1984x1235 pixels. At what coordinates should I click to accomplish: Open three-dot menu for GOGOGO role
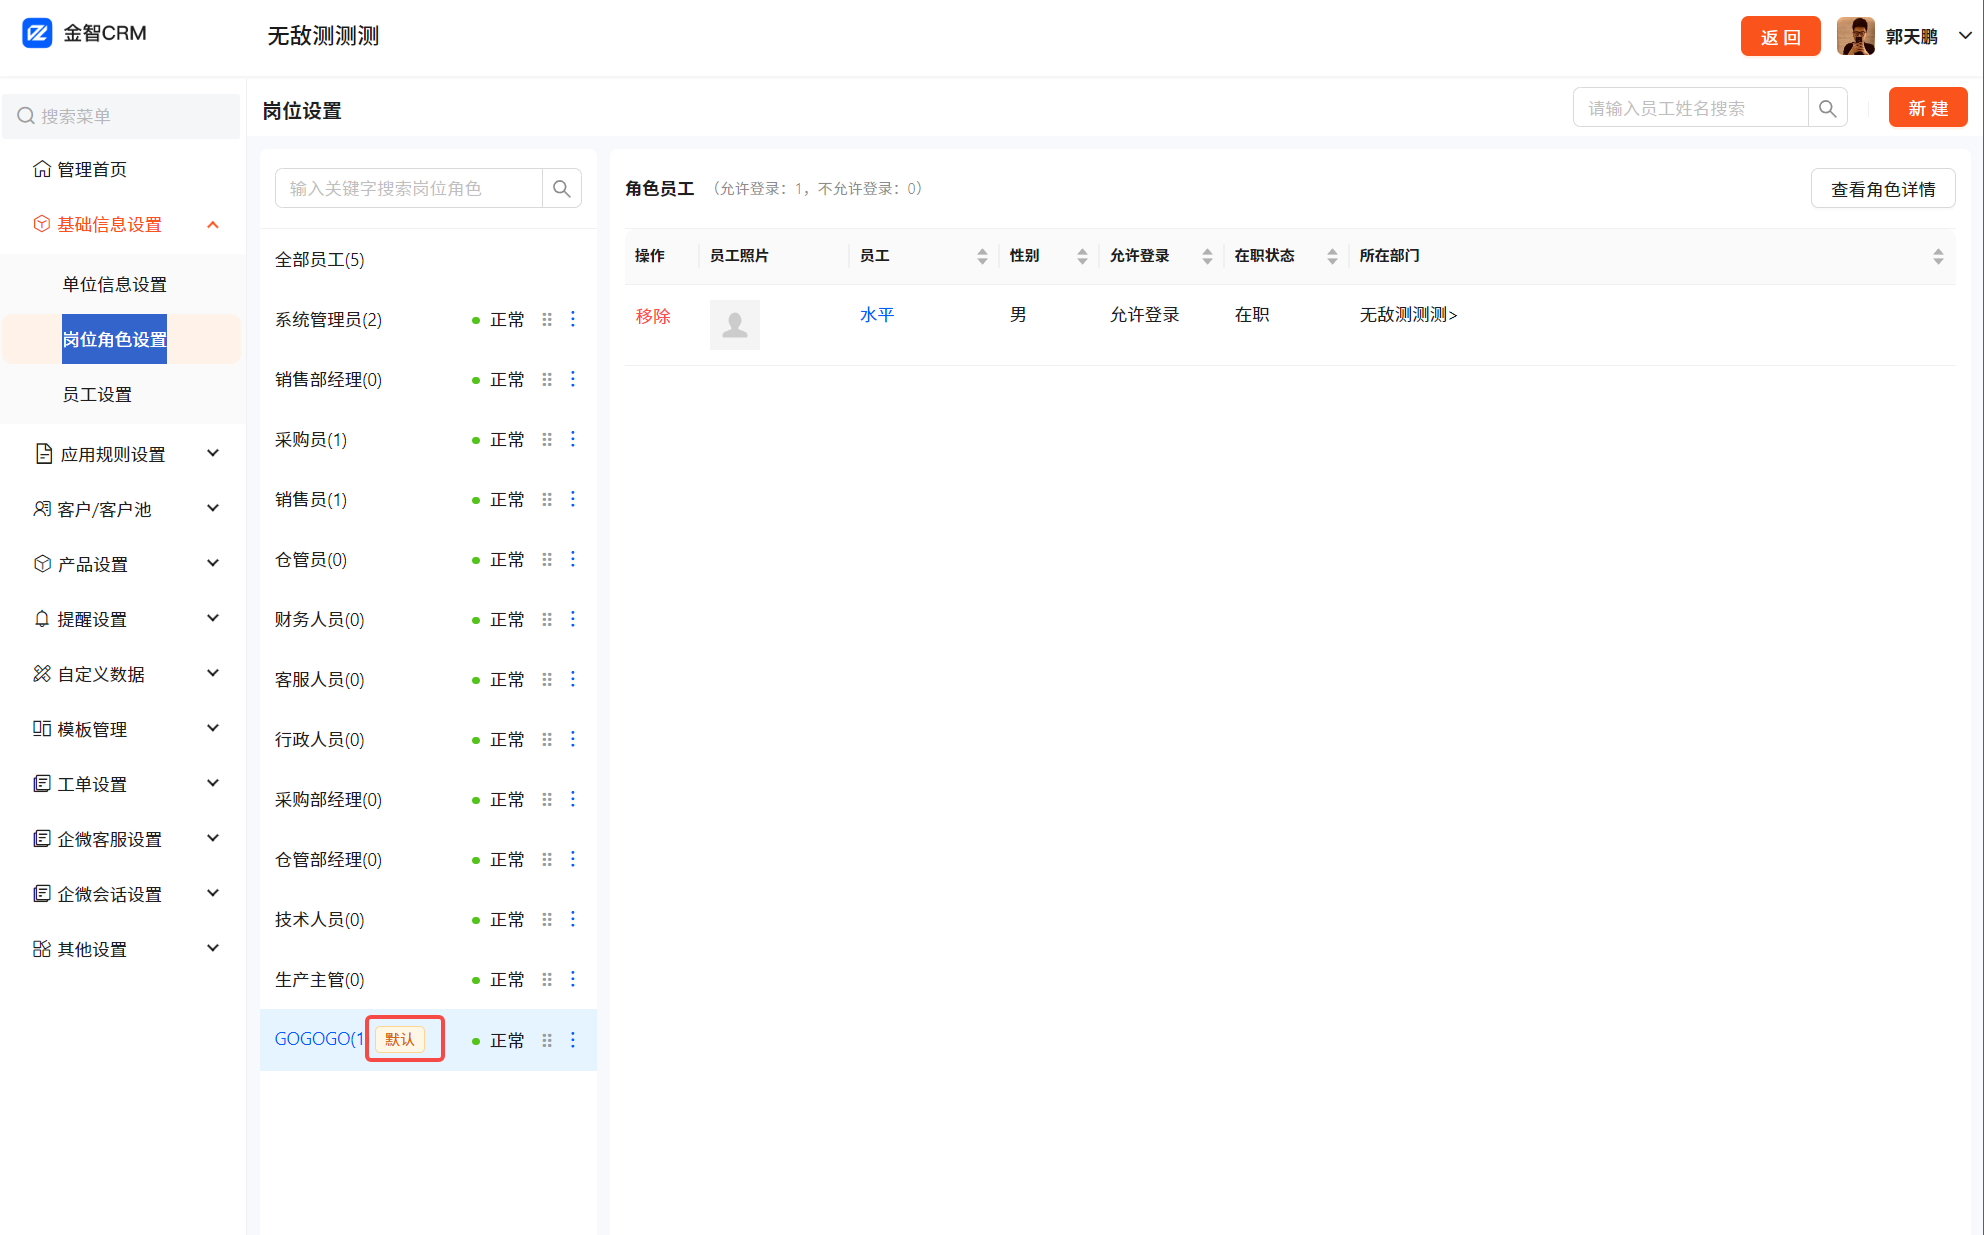point(573,1040)
